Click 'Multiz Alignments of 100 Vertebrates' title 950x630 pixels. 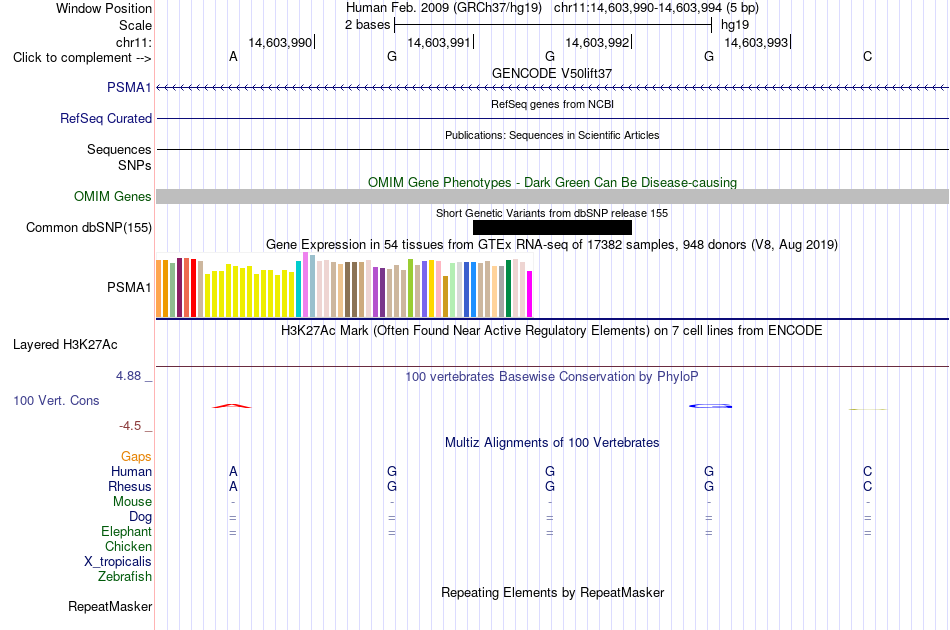coord(552,443)
